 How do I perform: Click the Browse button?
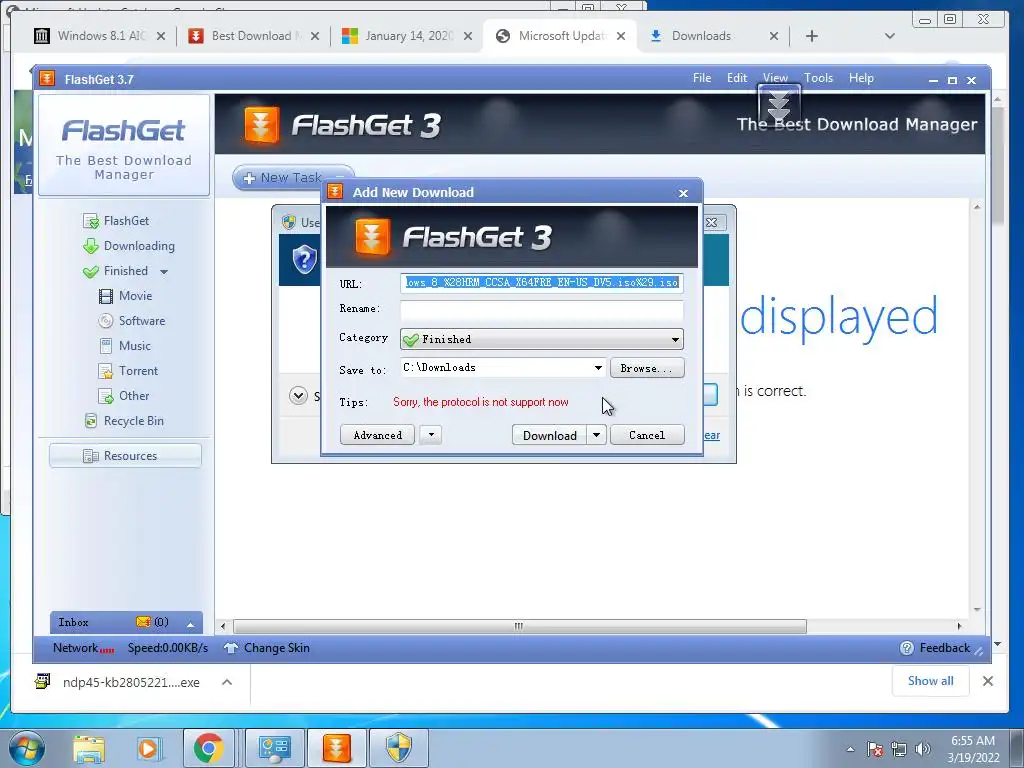point(647,368)
